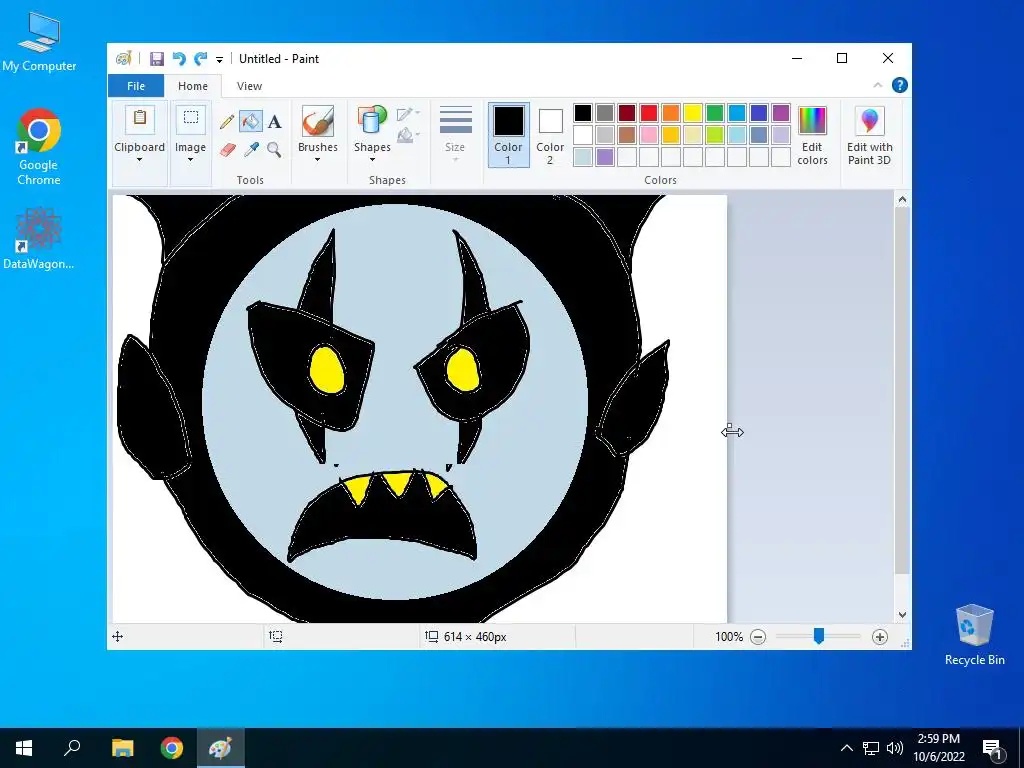Click the 100% zoom level text
Screen dimensions: 1024x768
[x=729, y=637]
